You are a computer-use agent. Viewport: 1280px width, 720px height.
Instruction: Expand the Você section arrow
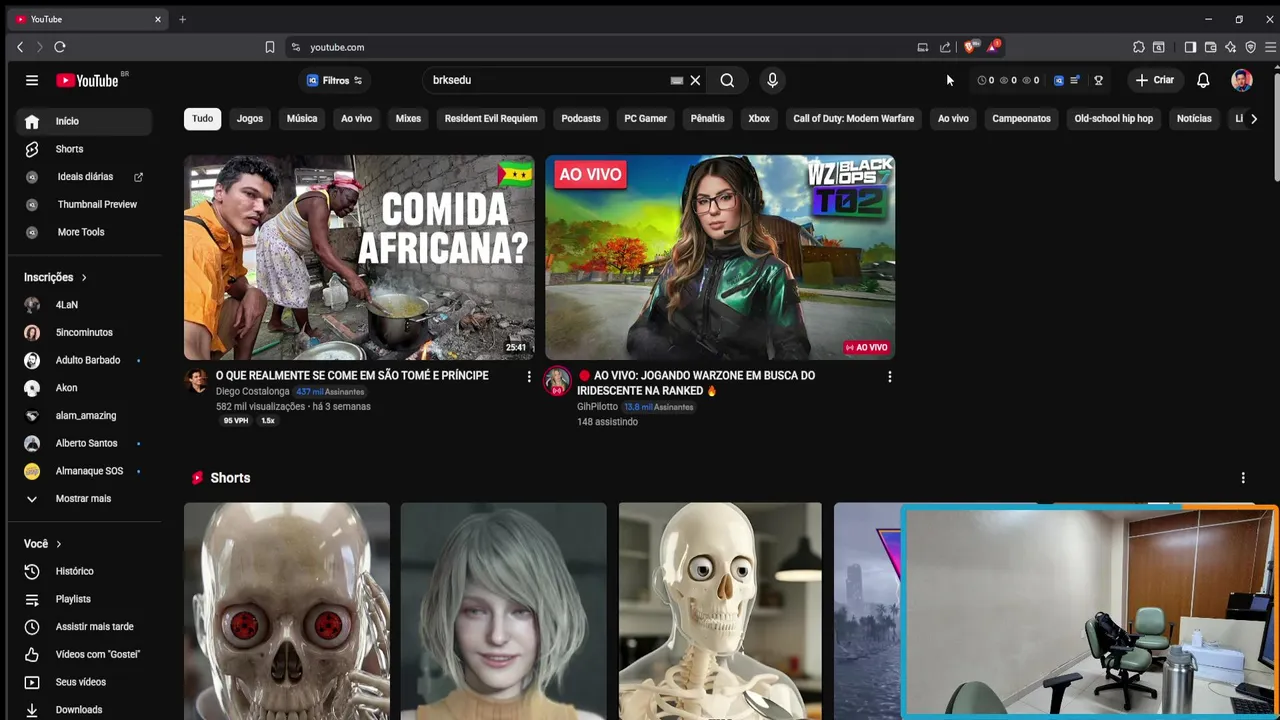[x=59, y=544]
